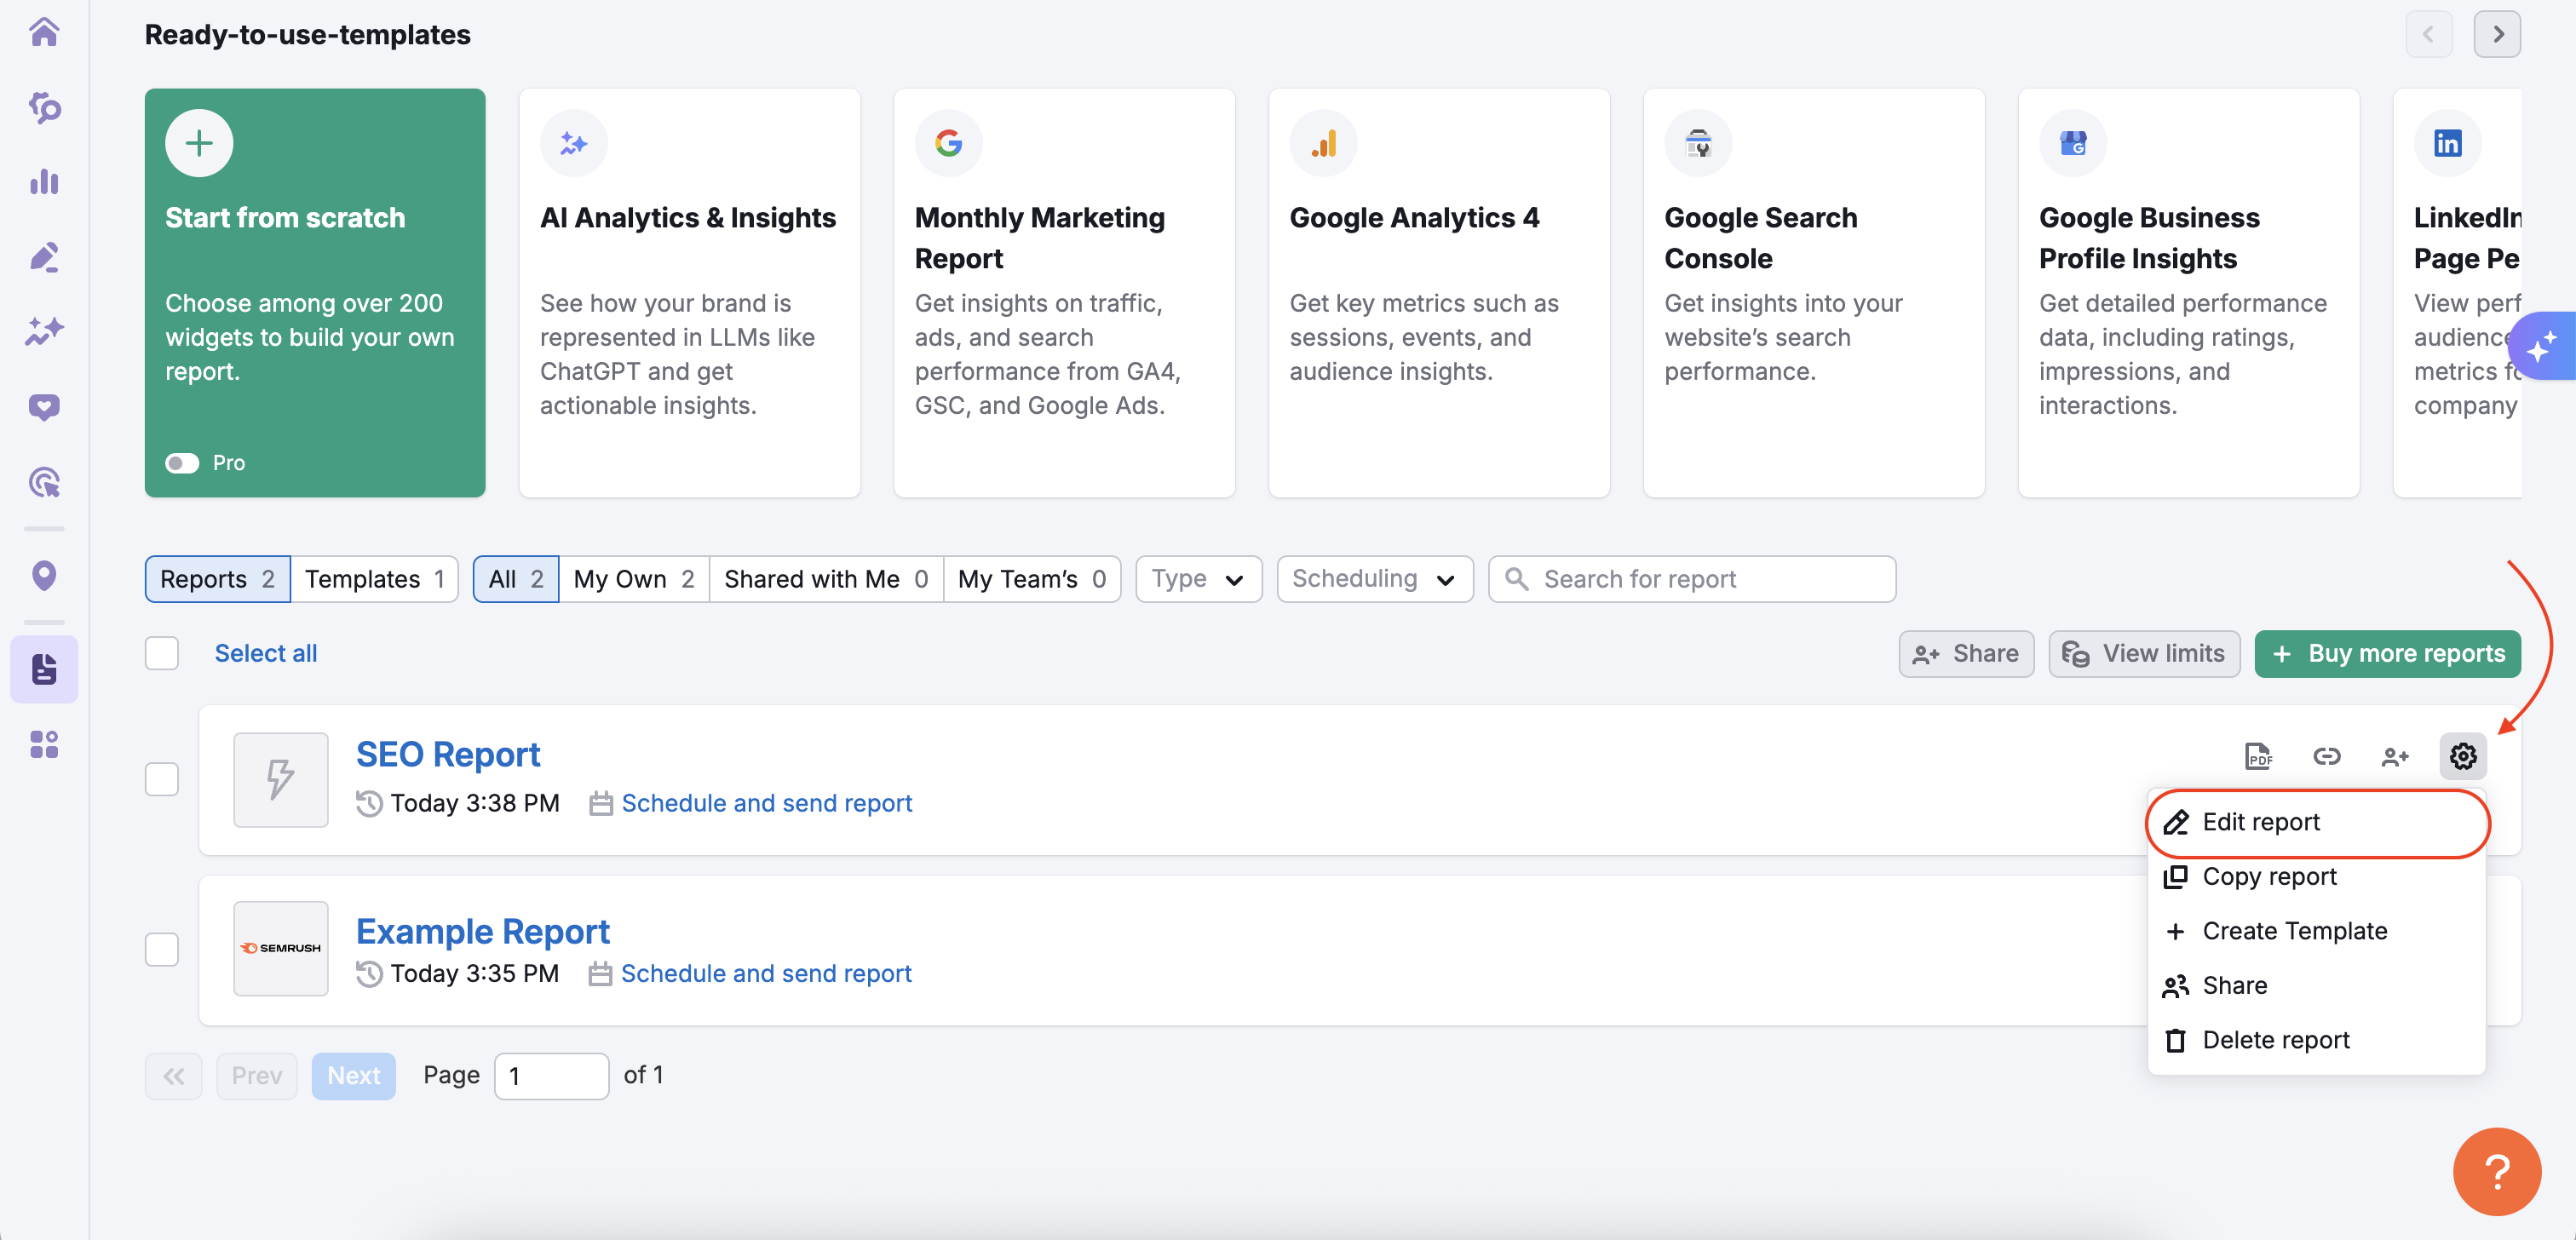
Task: Select the Home icon in the sidebar
Action: pos(44,32)
